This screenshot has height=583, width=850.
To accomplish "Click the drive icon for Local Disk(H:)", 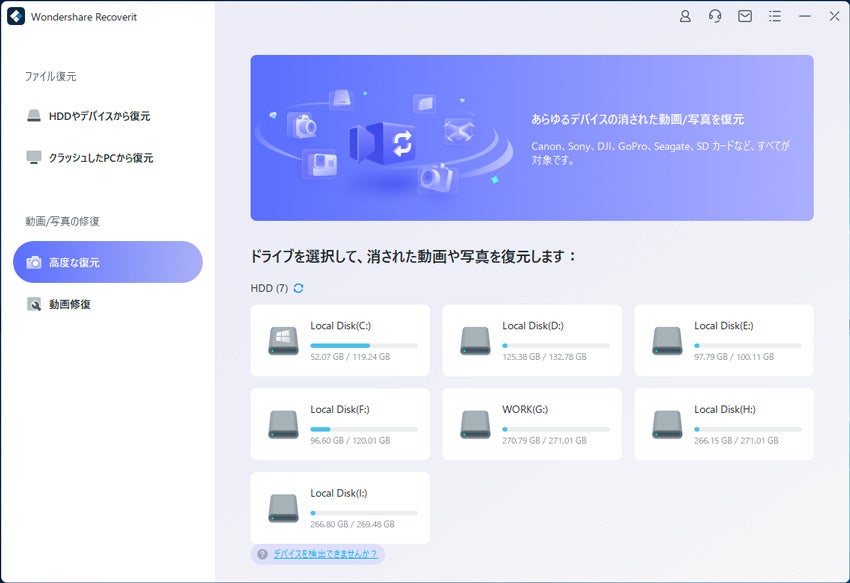I will tap(667, 424).
